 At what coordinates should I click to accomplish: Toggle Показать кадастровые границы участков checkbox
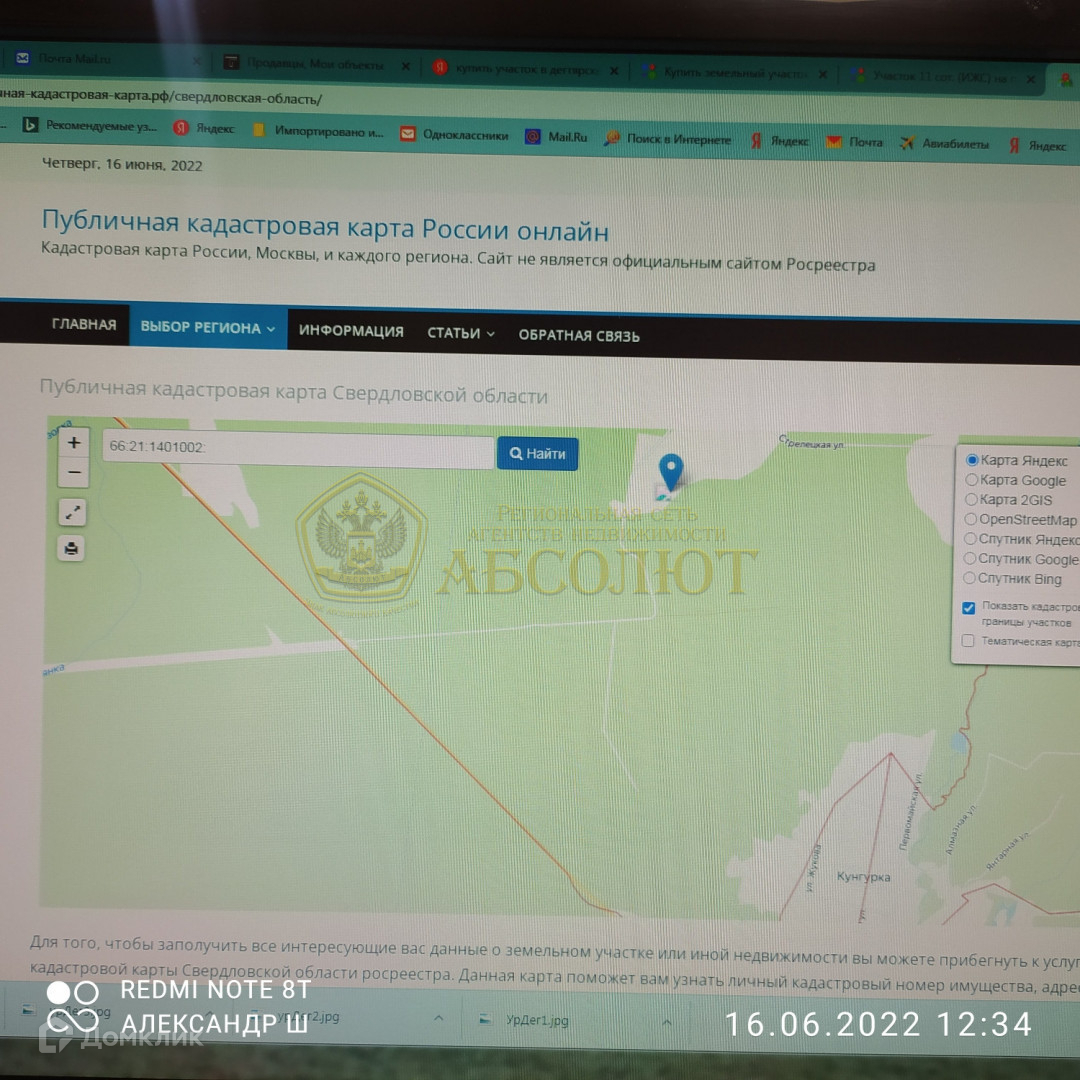(x=968, y=608)
